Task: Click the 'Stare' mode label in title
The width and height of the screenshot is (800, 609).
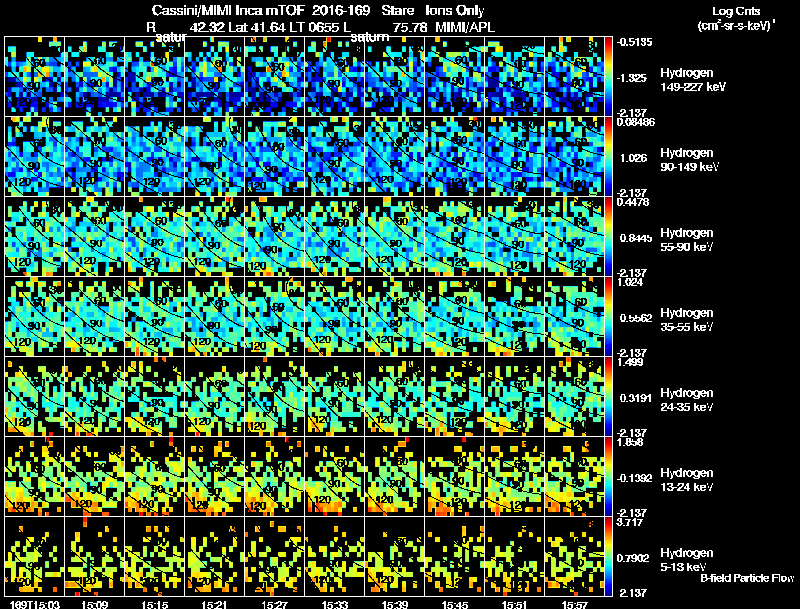Action: tap(397, 11)
